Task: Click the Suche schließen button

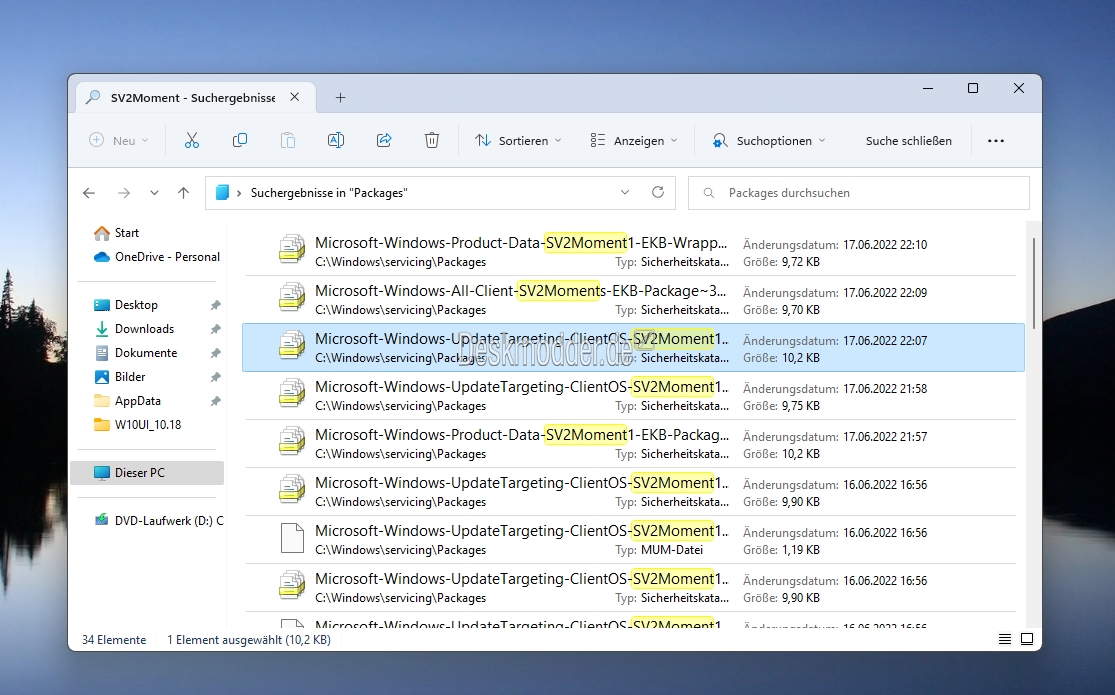Action: point(909,141)
